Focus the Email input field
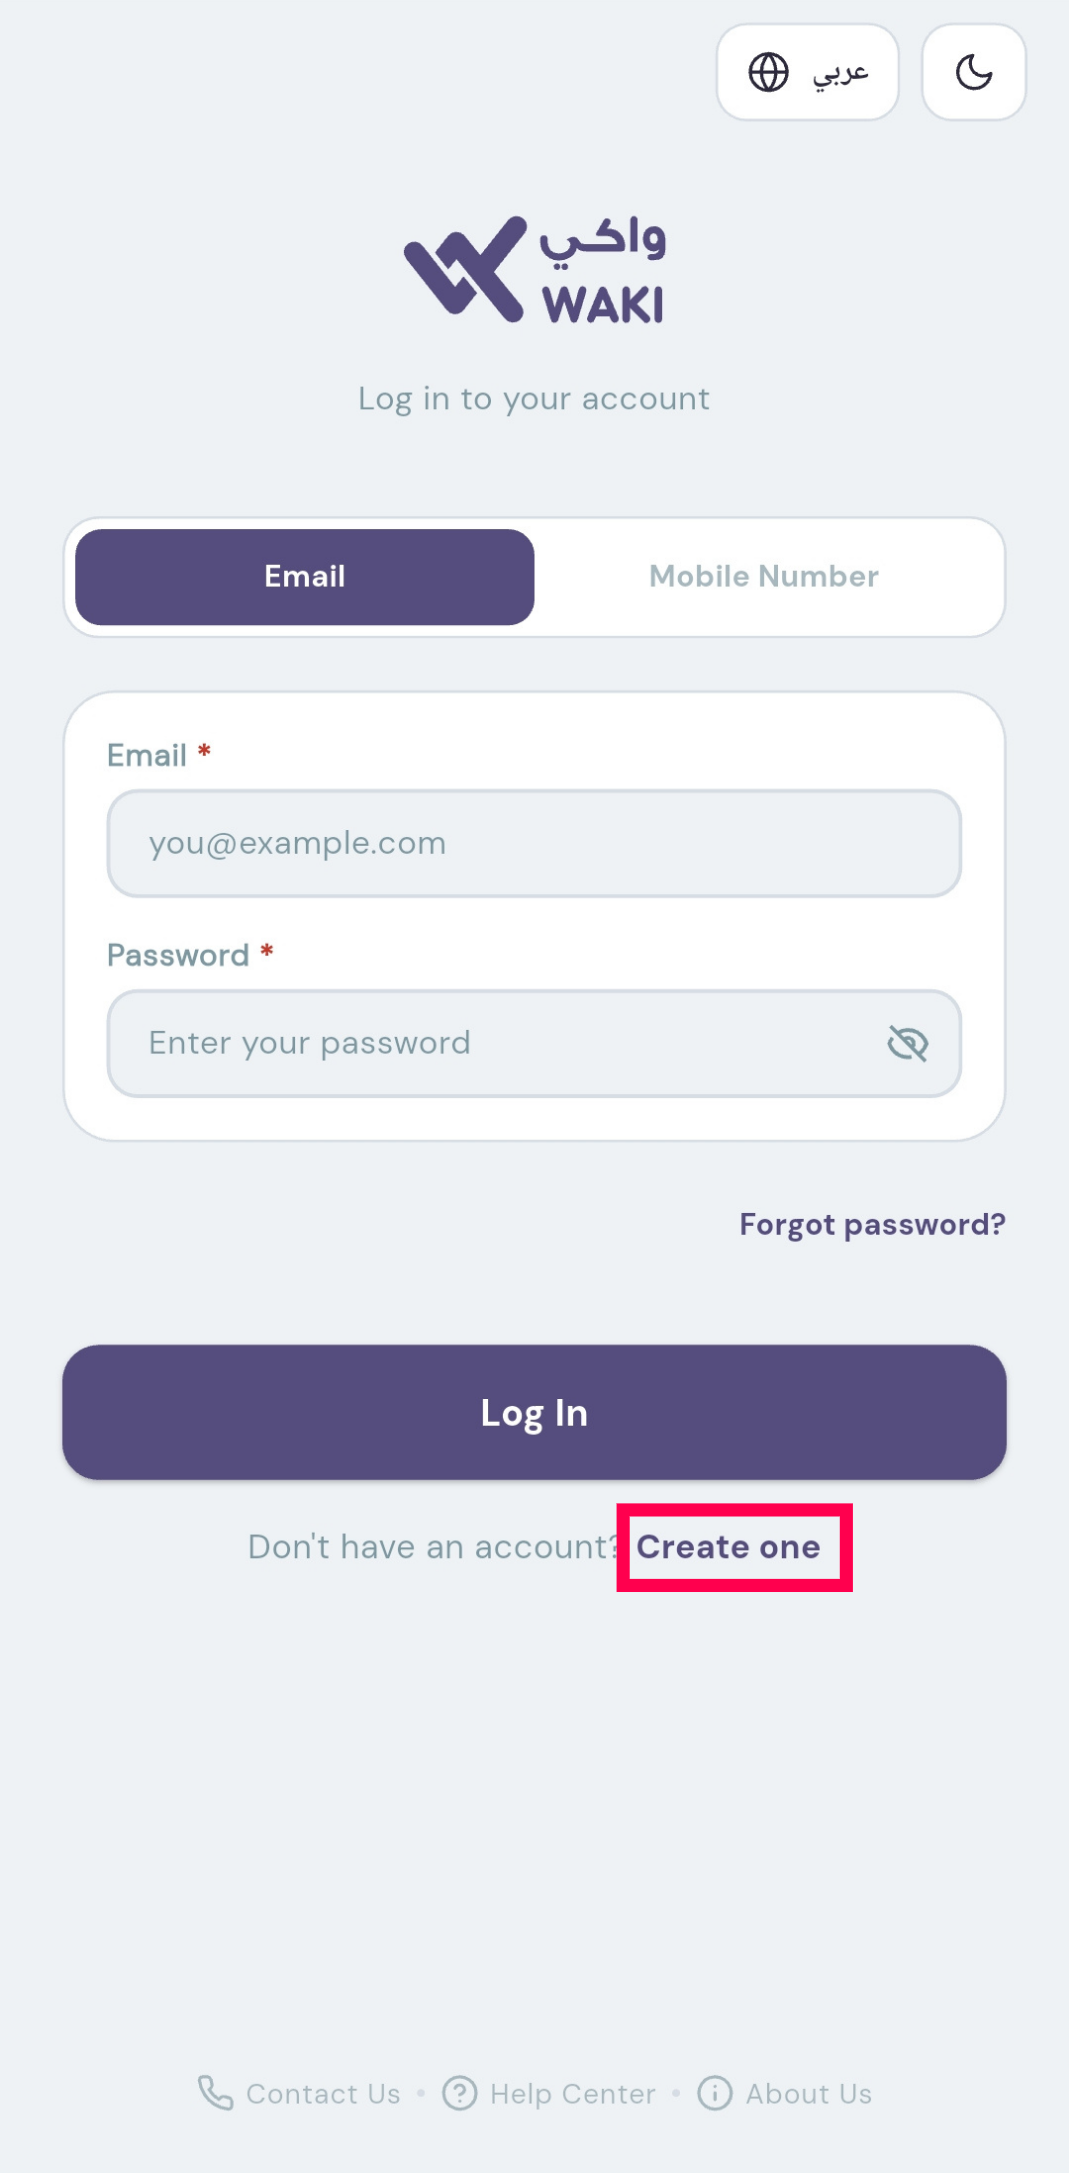Image resolution: width=1069 pixels, height=2173 pixels. pos(534,843)
